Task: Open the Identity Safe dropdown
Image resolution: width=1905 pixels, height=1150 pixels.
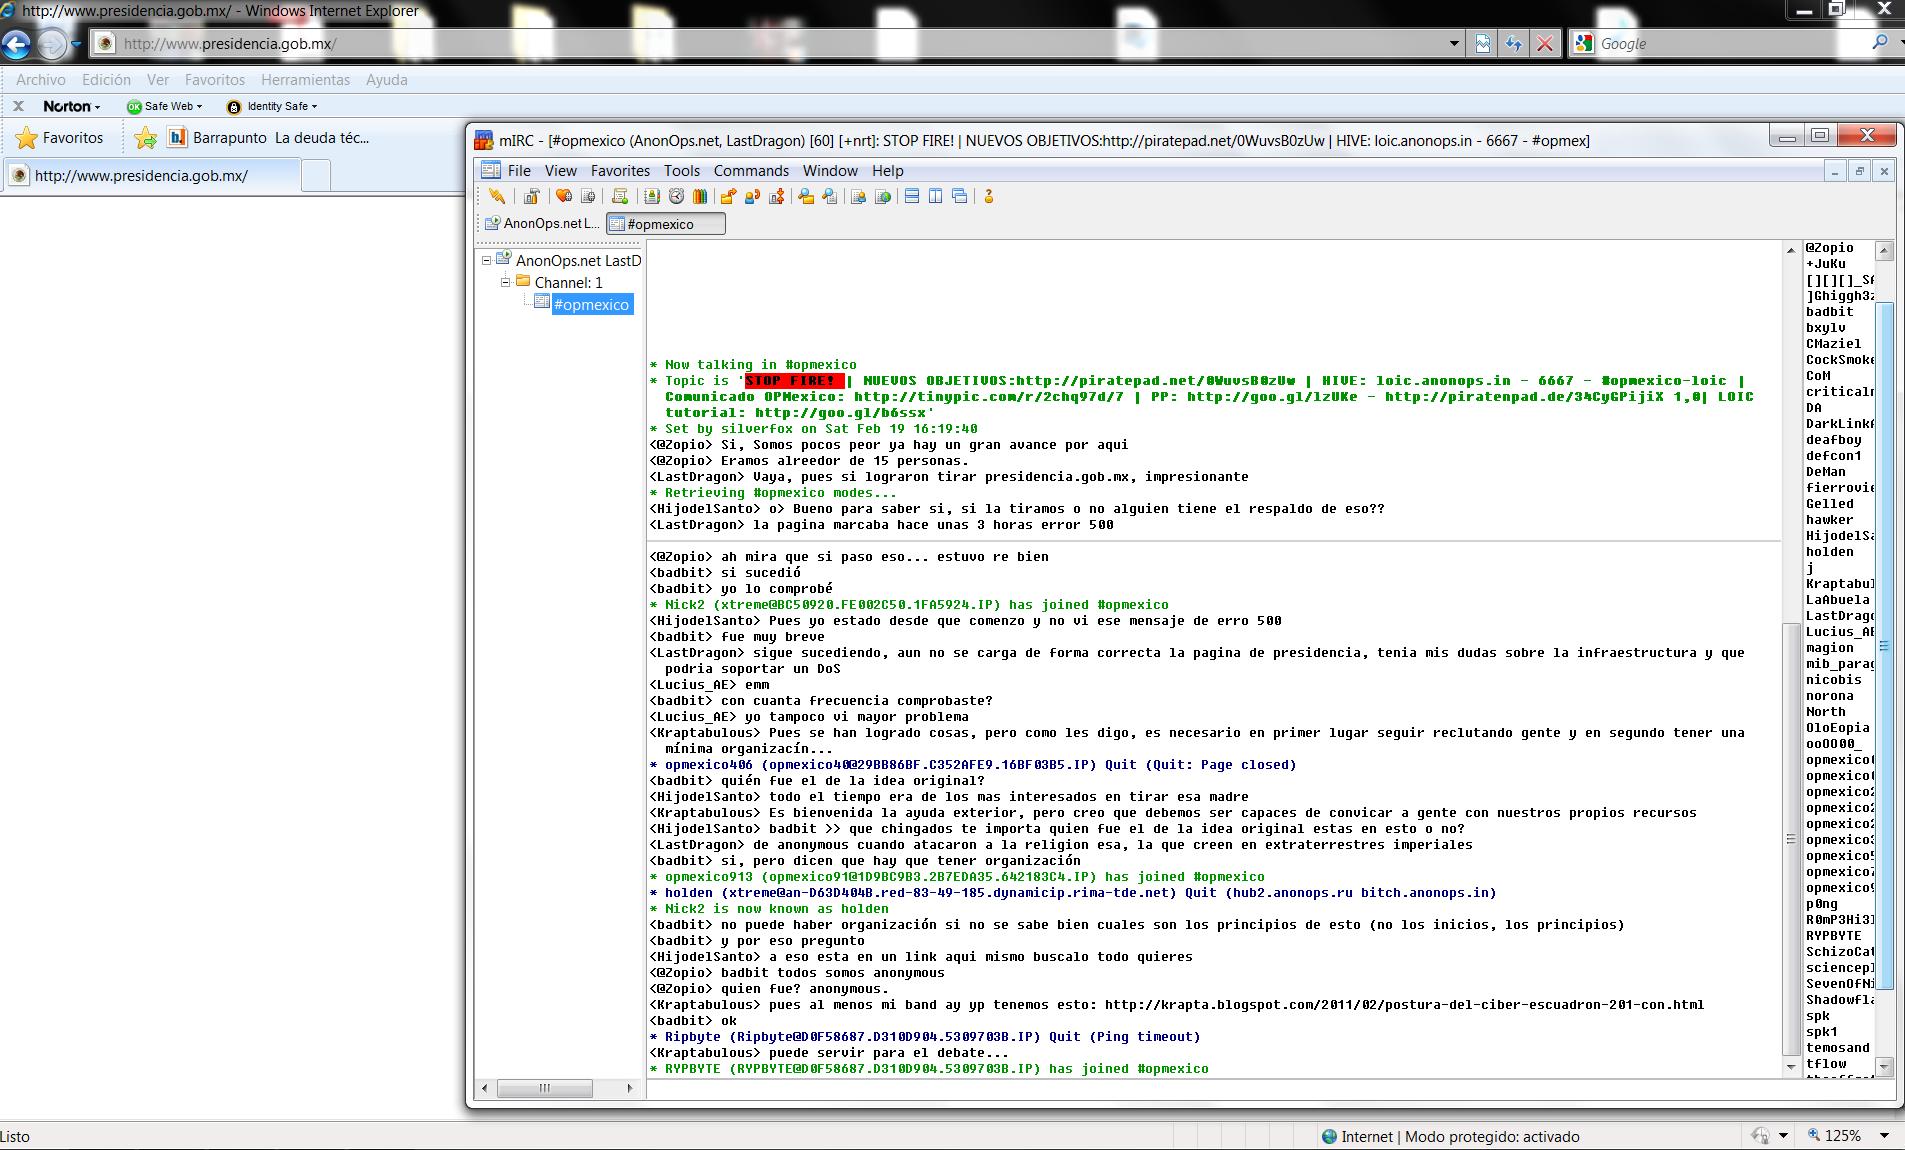Action: [273, 106]
